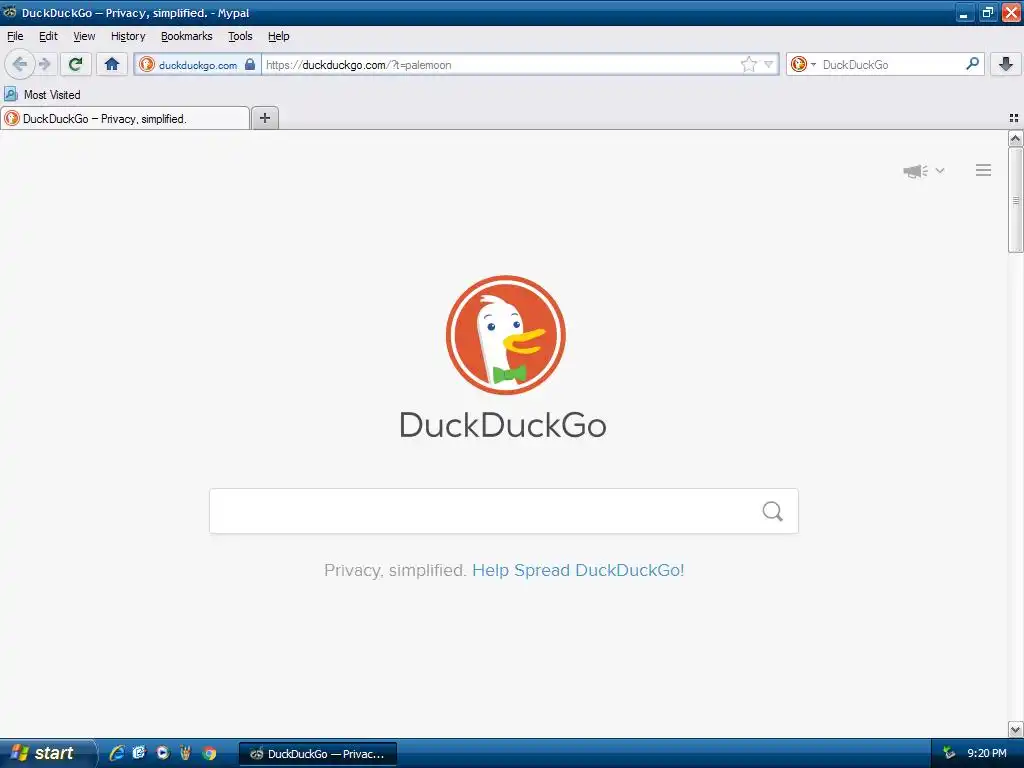Image resolution: width=1024 pixels, height=768 pixels.
Task: Click the scrollbar up arrow
Action: pyautogui.click(x=1015, y=138)
